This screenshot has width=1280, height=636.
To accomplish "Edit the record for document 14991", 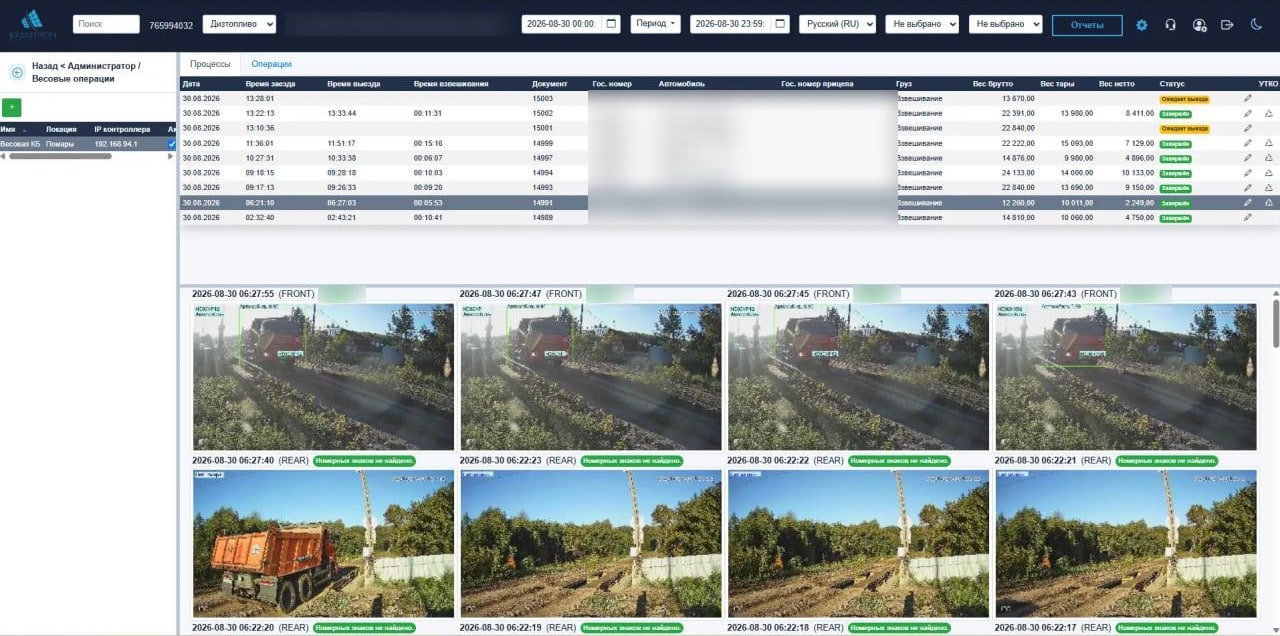I will [1247, 202].
